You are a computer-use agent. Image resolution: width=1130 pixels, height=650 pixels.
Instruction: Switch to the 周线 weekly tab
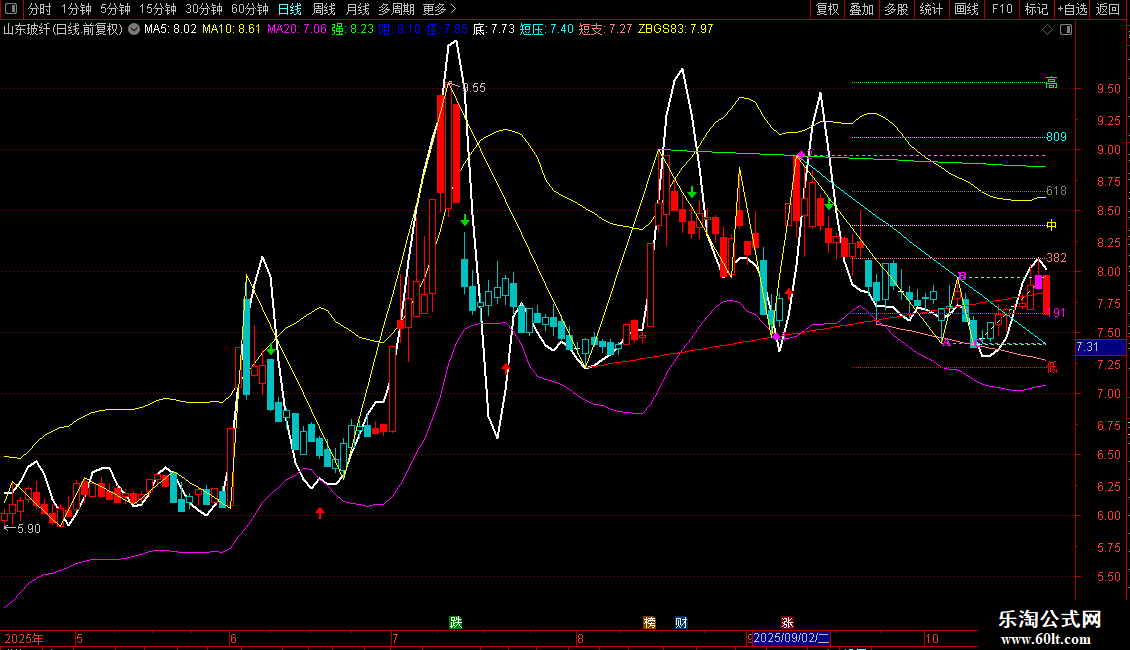click(324, 10)
